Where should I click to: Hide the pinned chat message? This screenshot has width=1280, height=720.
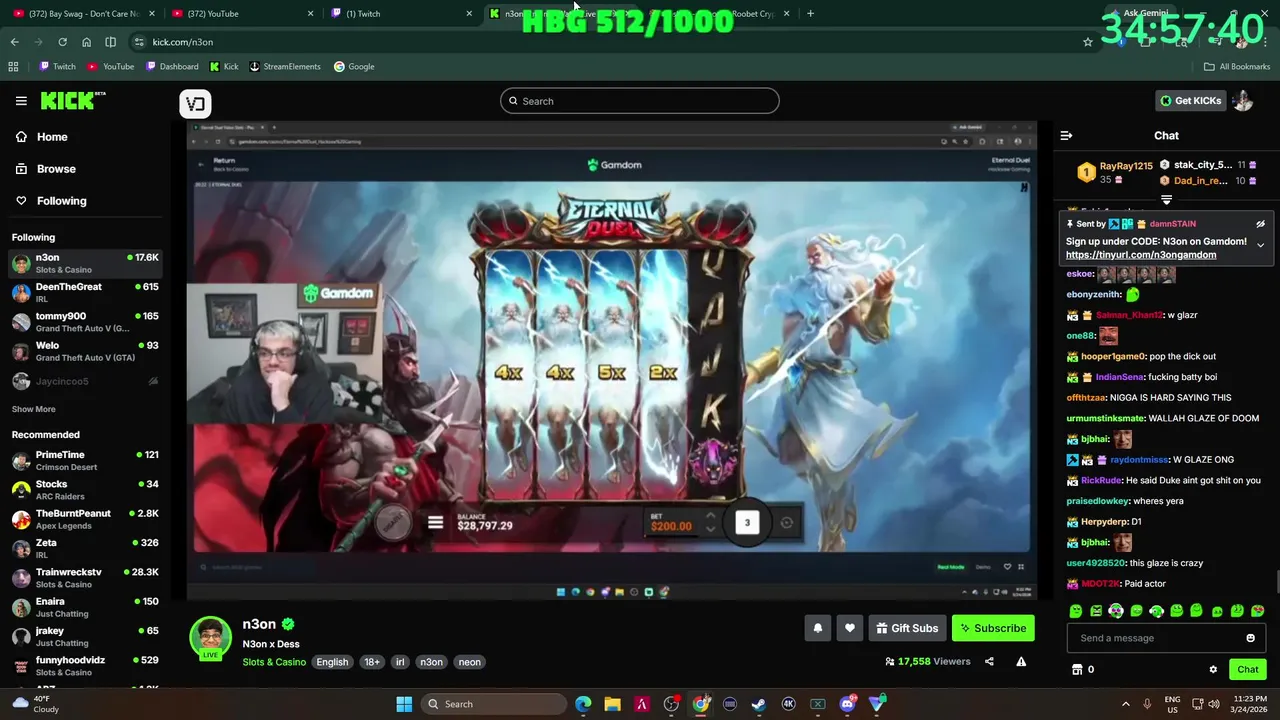(x=1260, y=224)
